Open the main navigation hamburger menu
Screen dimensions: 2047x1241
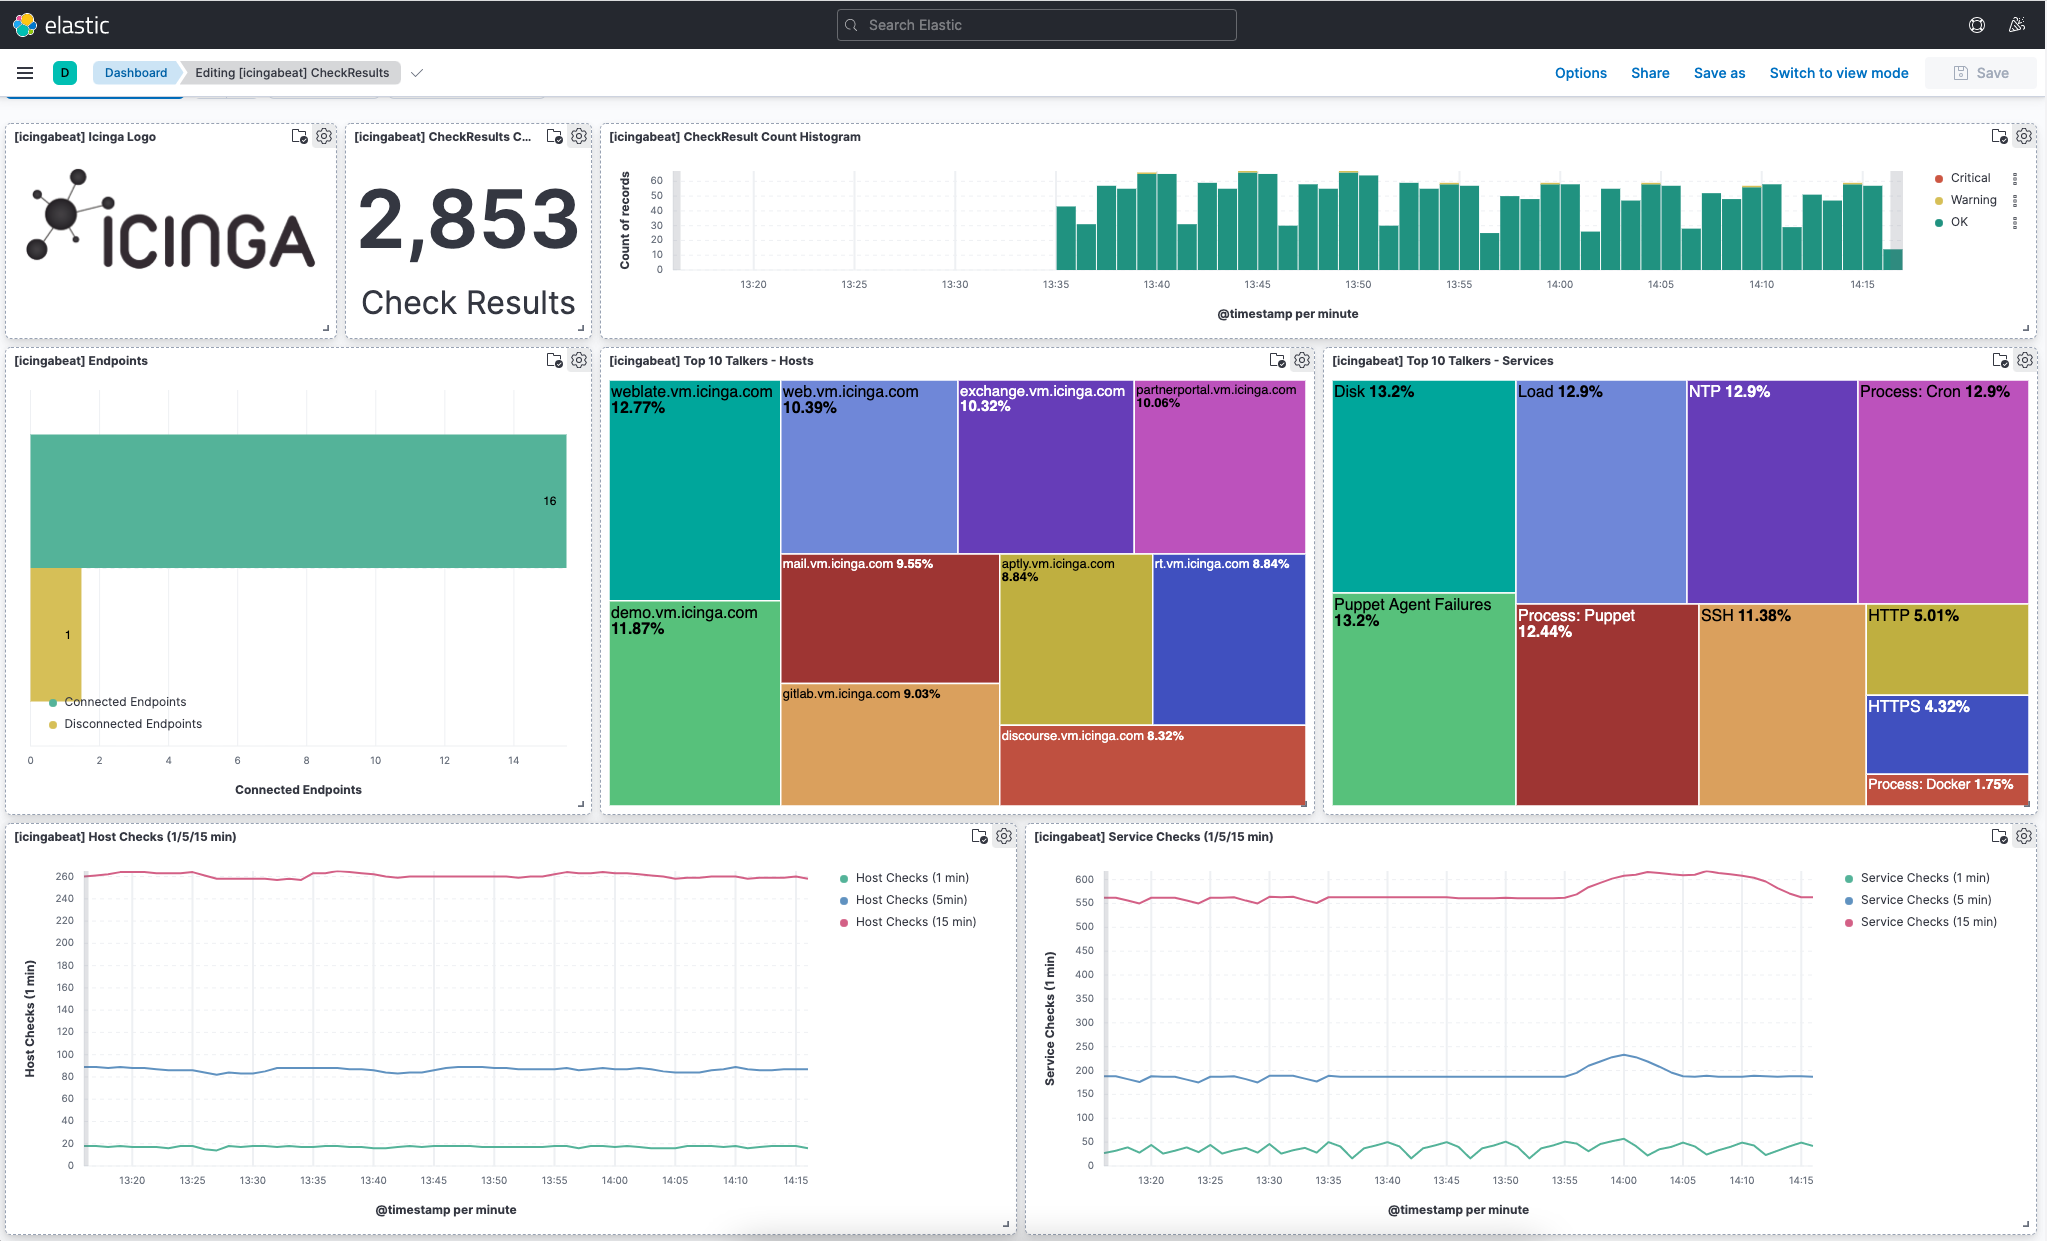tap(25, 73)
